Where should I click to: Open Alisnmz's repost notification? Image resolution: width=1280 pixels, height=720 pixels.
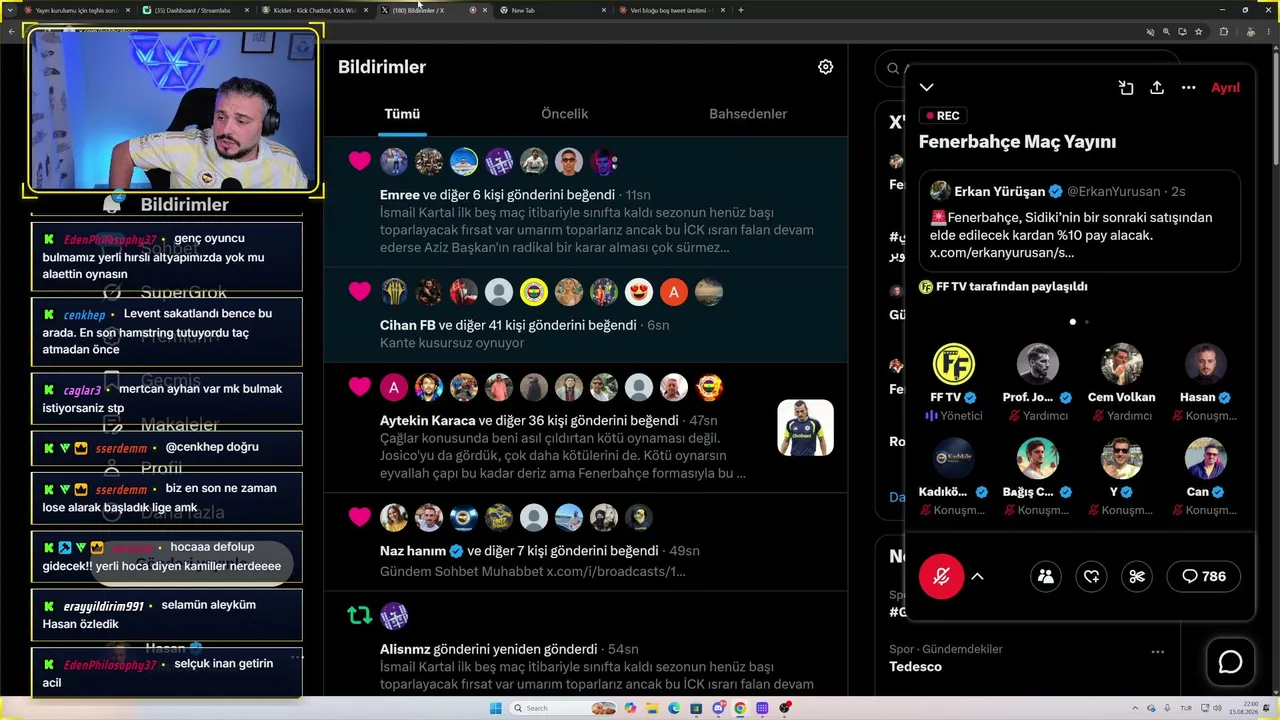tap(586, 645)
